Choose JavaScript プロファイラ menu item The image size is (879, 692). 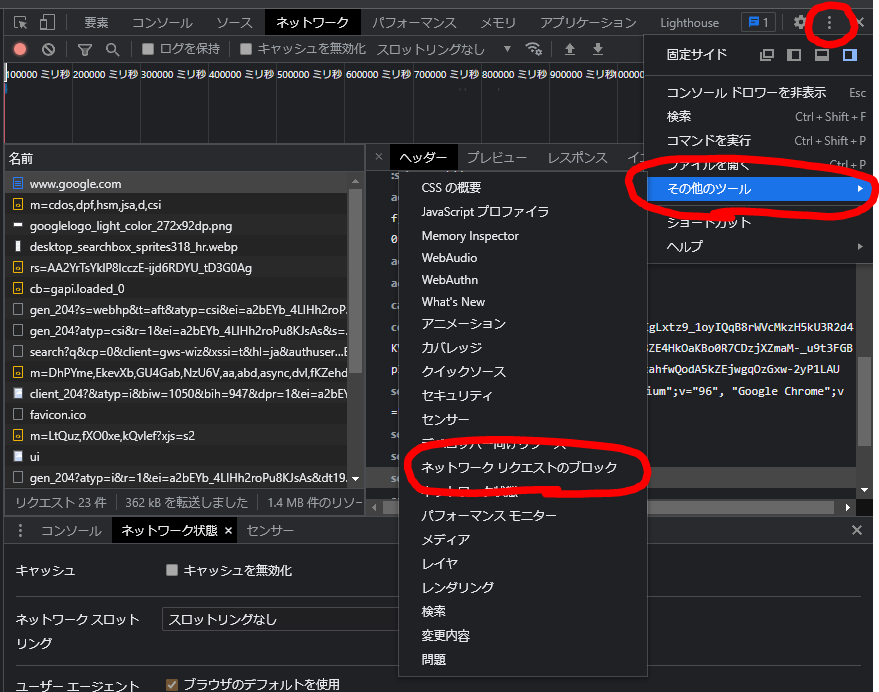tap(522, 212)
